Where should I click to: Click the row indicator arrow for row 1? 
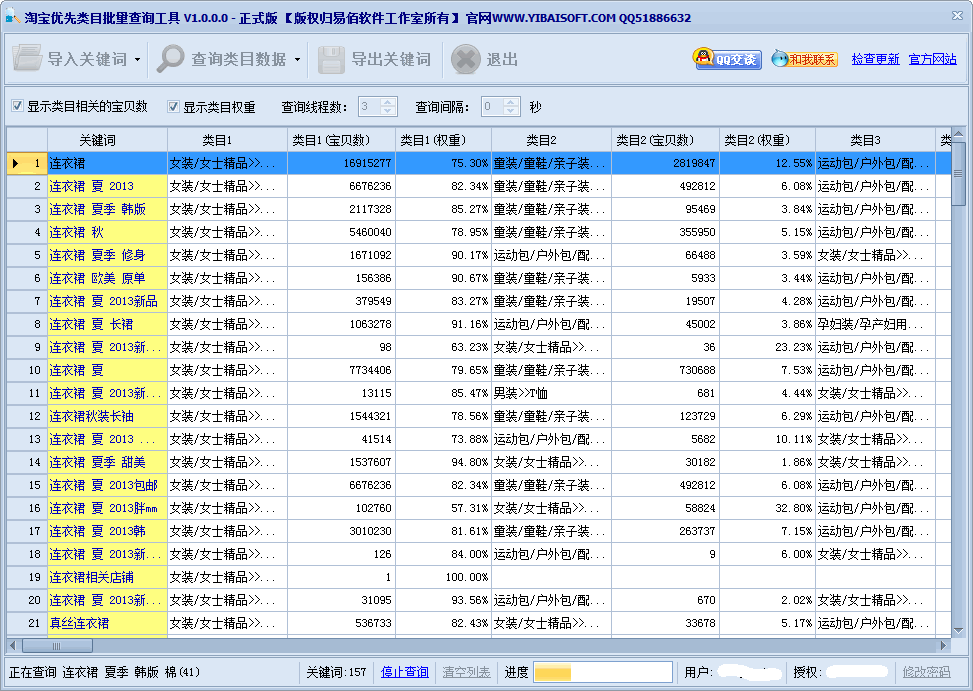click(x=16, y=163)
